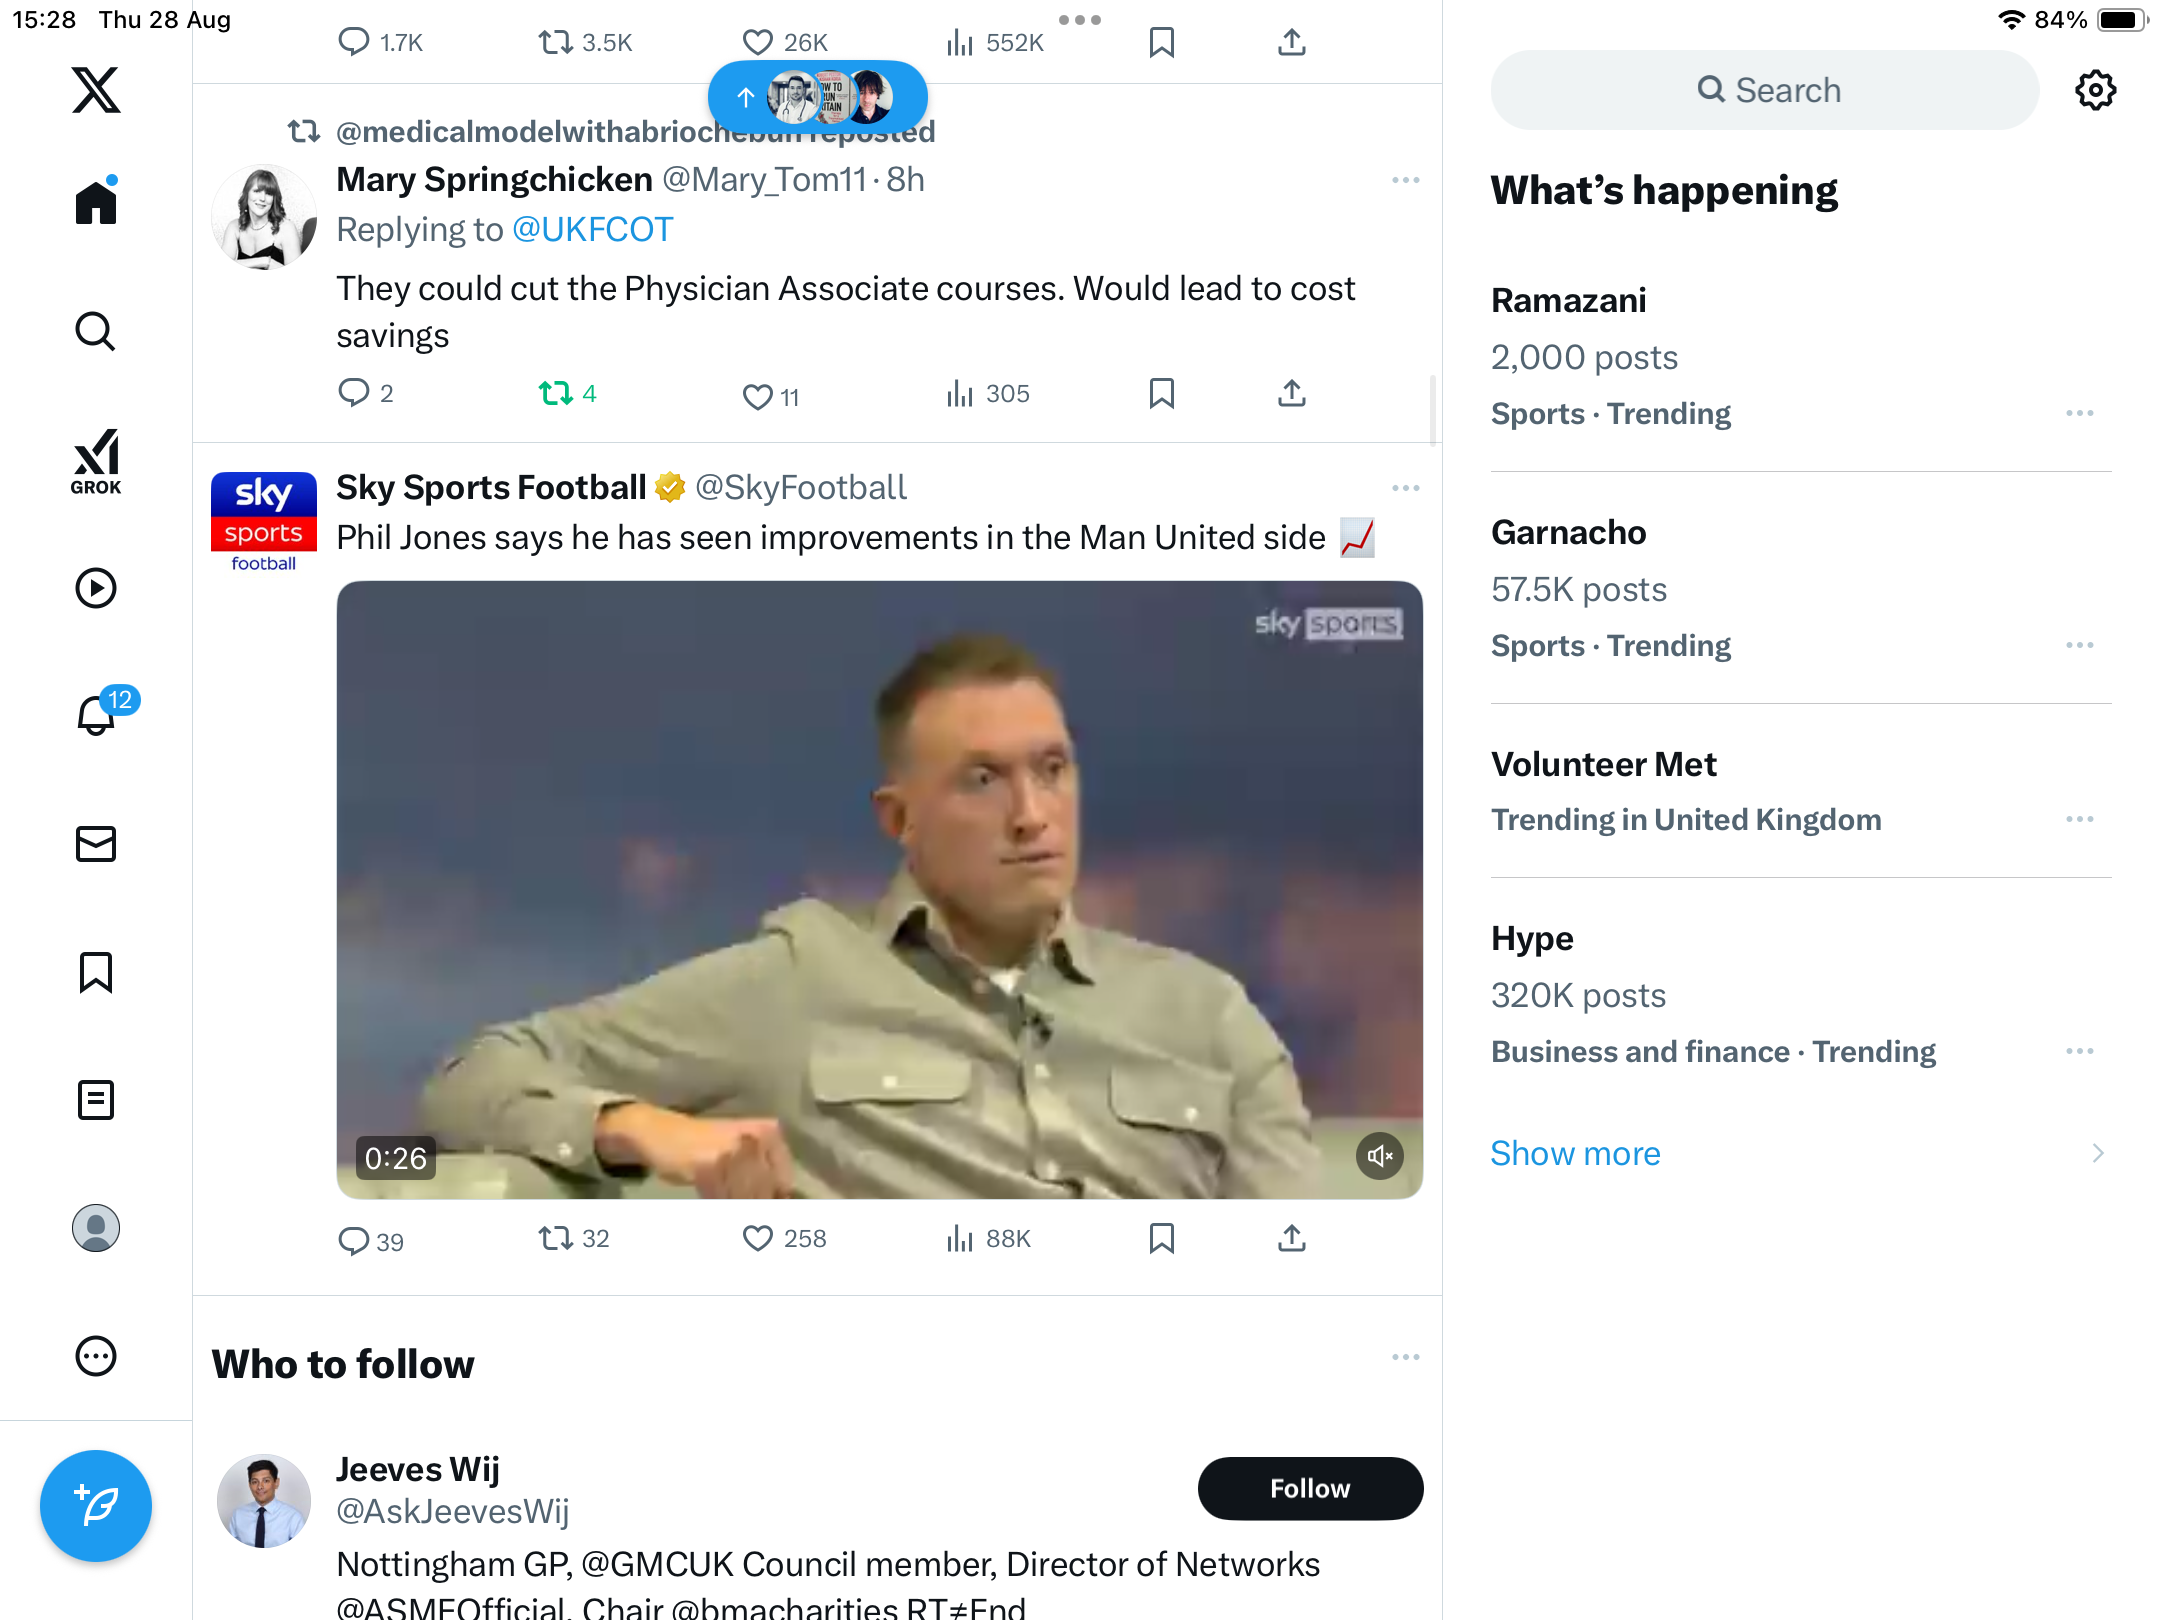Go to the Home feed
2160x1620 pixels.
click(x=96, y=203)
